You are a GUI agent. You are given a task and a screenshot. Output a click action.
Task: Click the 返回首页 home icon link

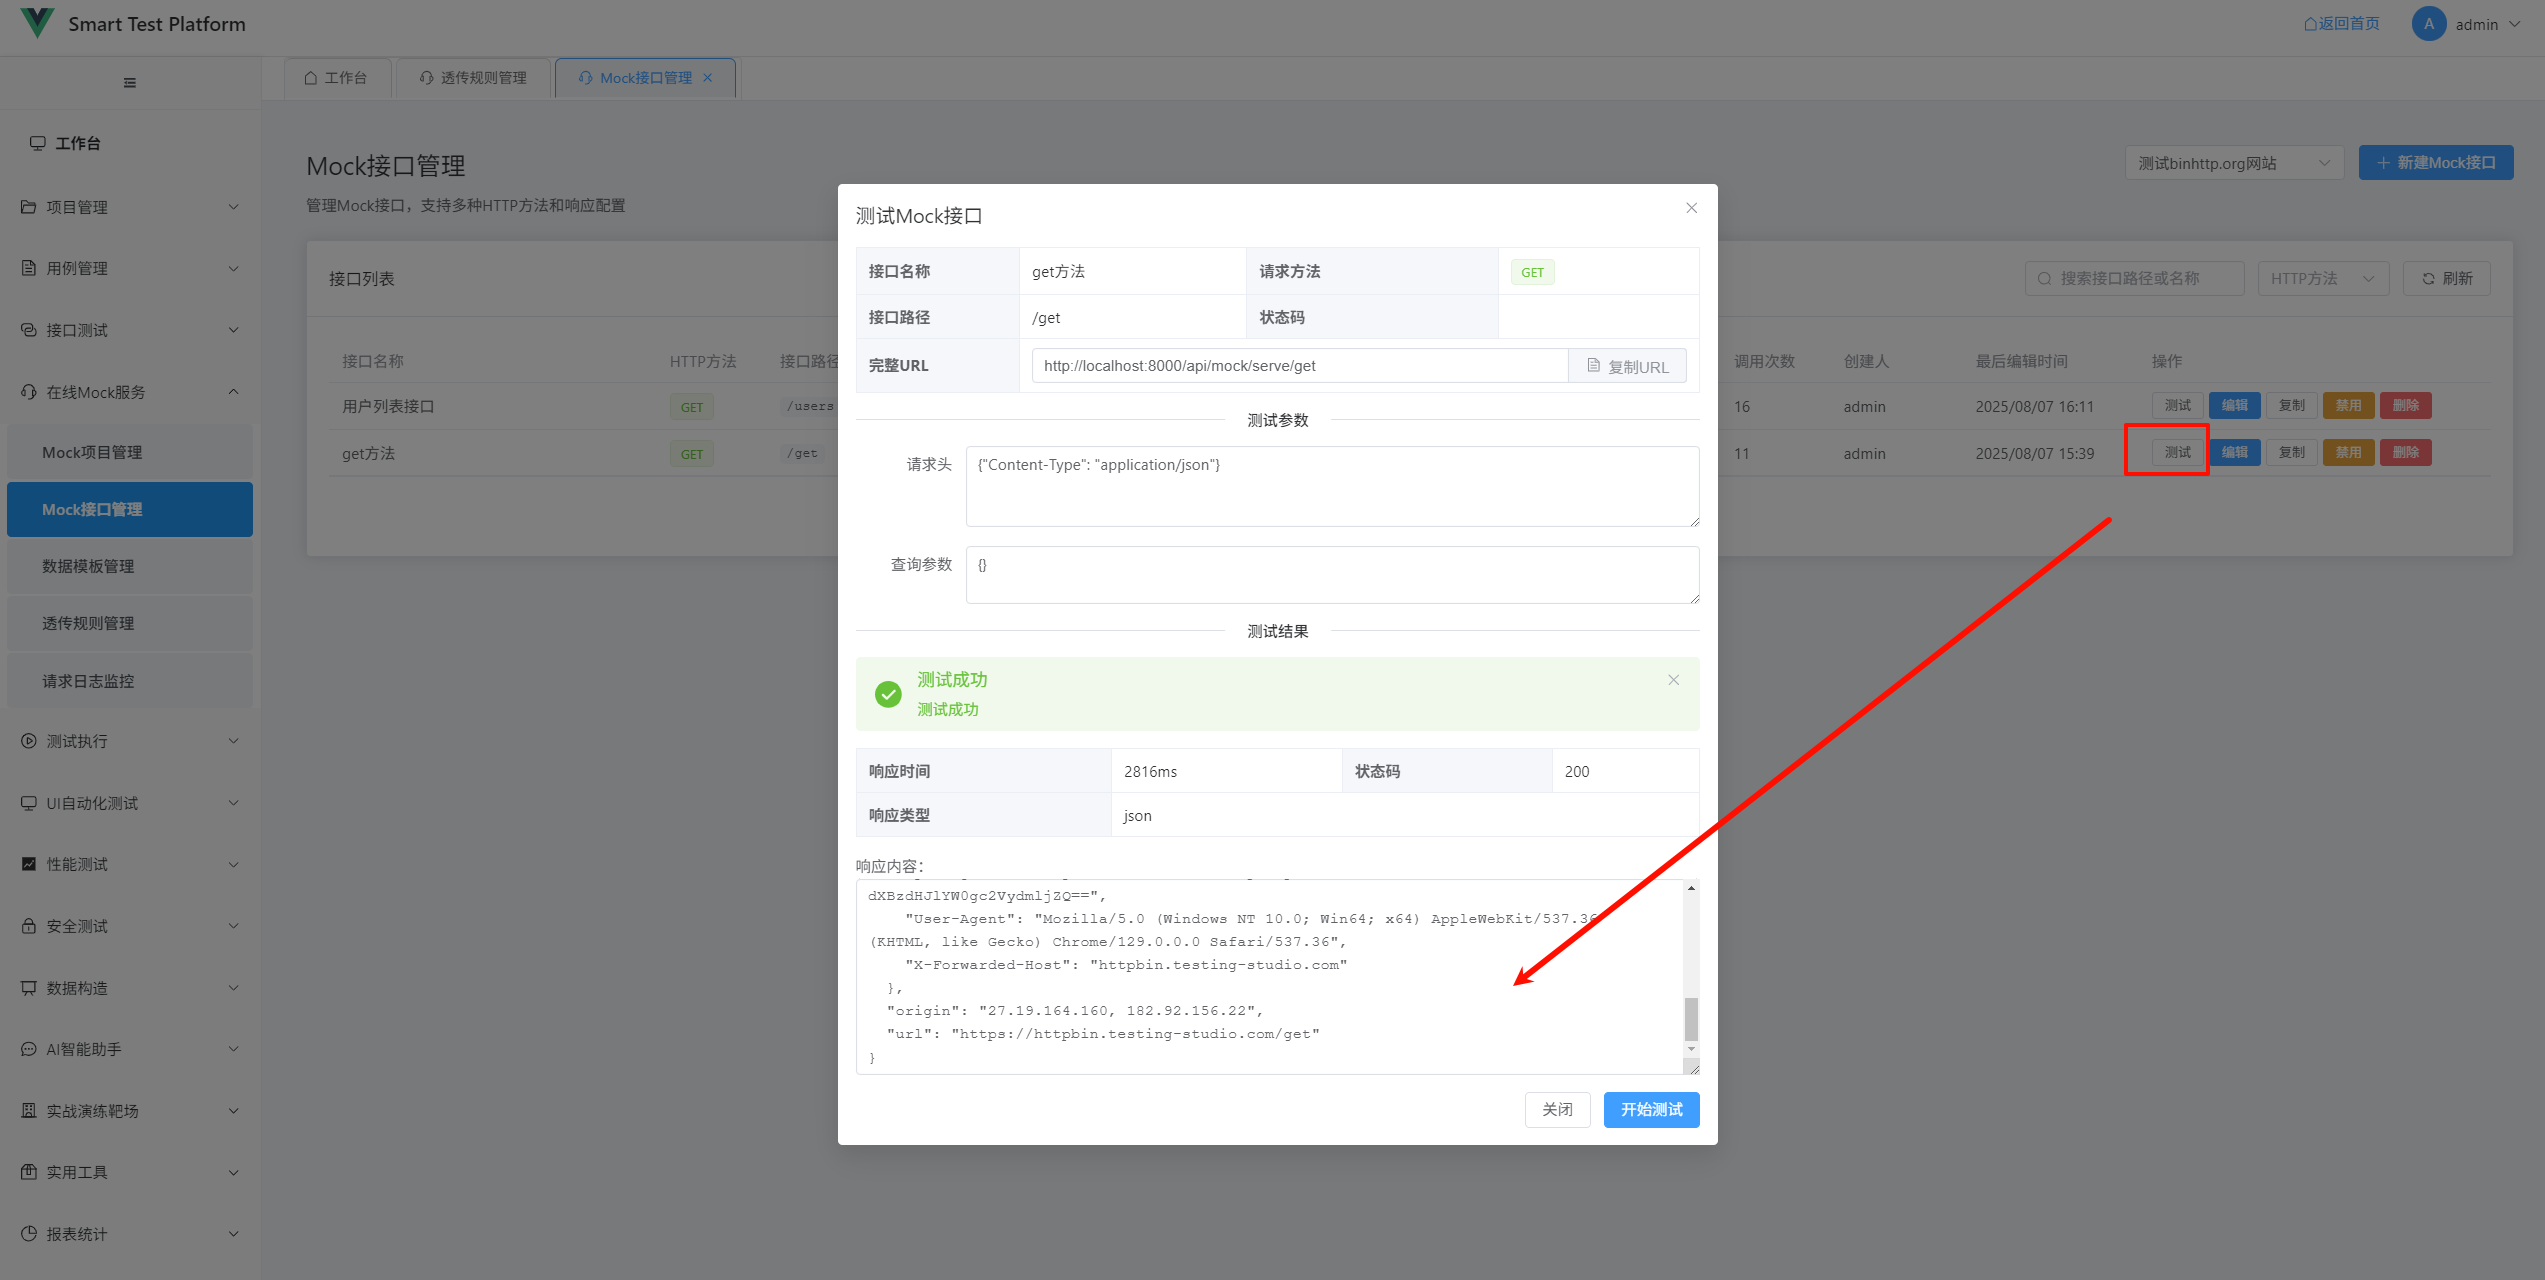point(2341,24)
